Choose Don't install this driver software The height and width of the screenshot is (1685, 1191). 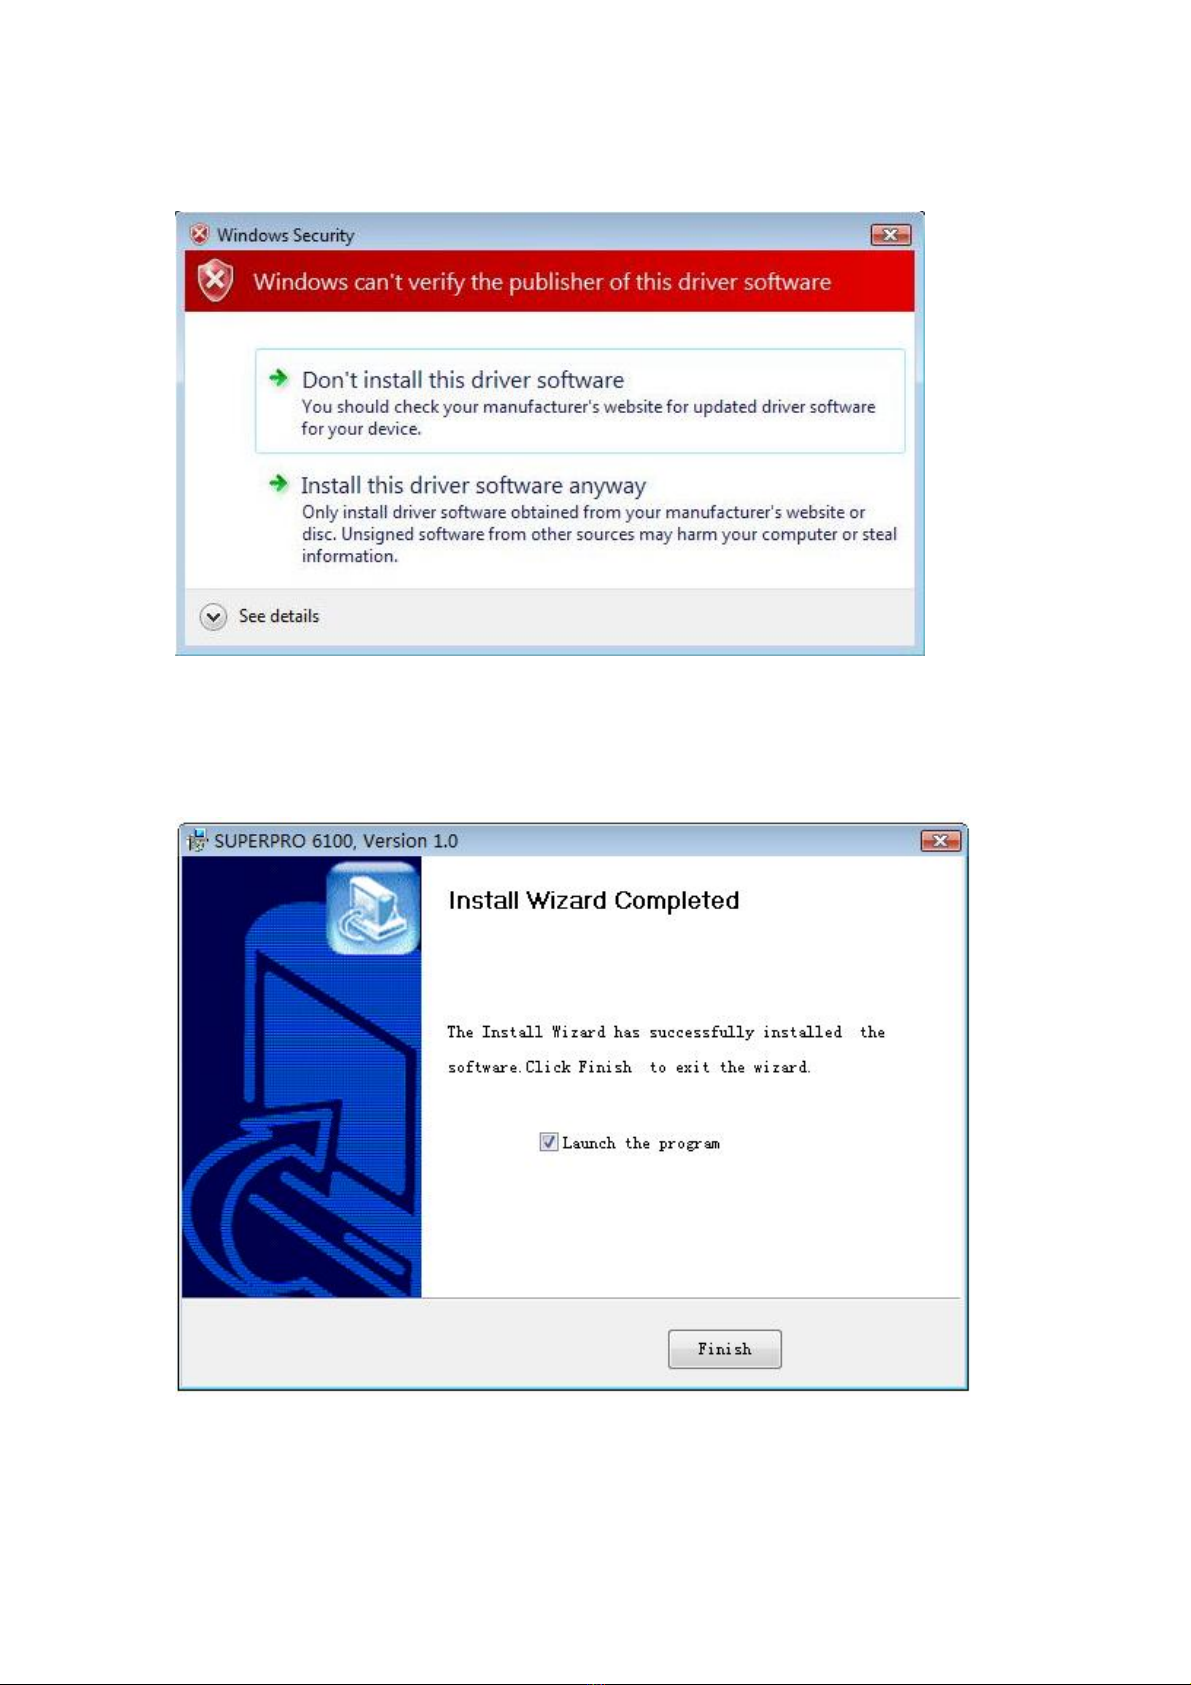pyautogui.click(x=580, y=401)
